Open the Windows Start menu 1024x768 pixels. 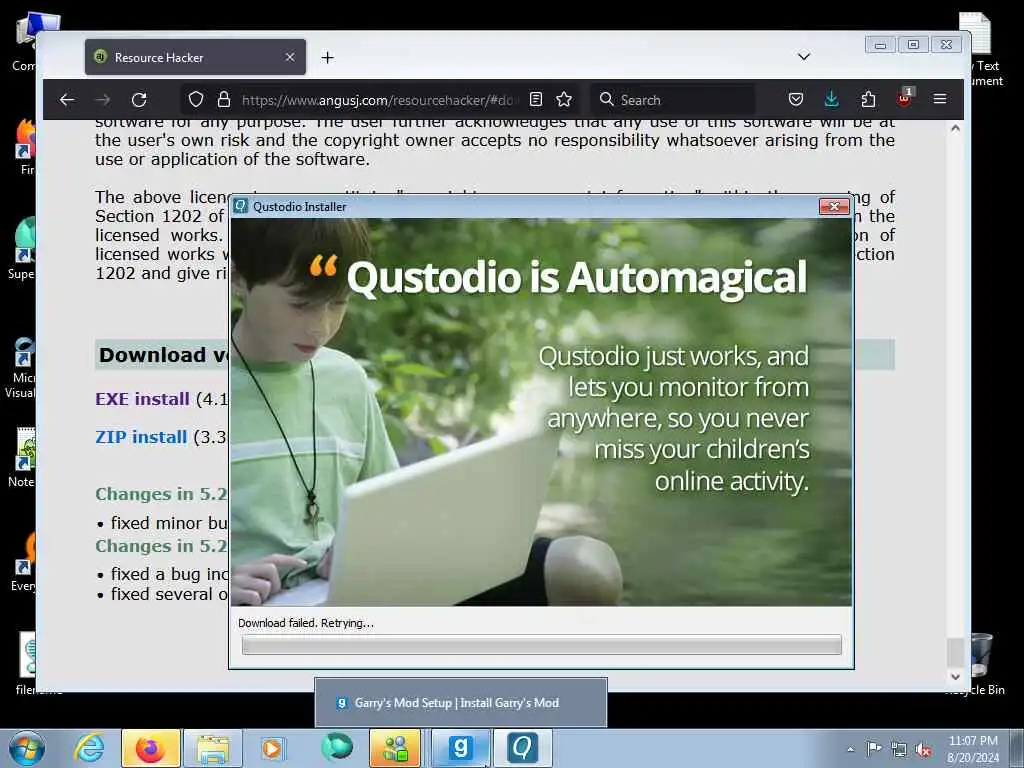26,748
